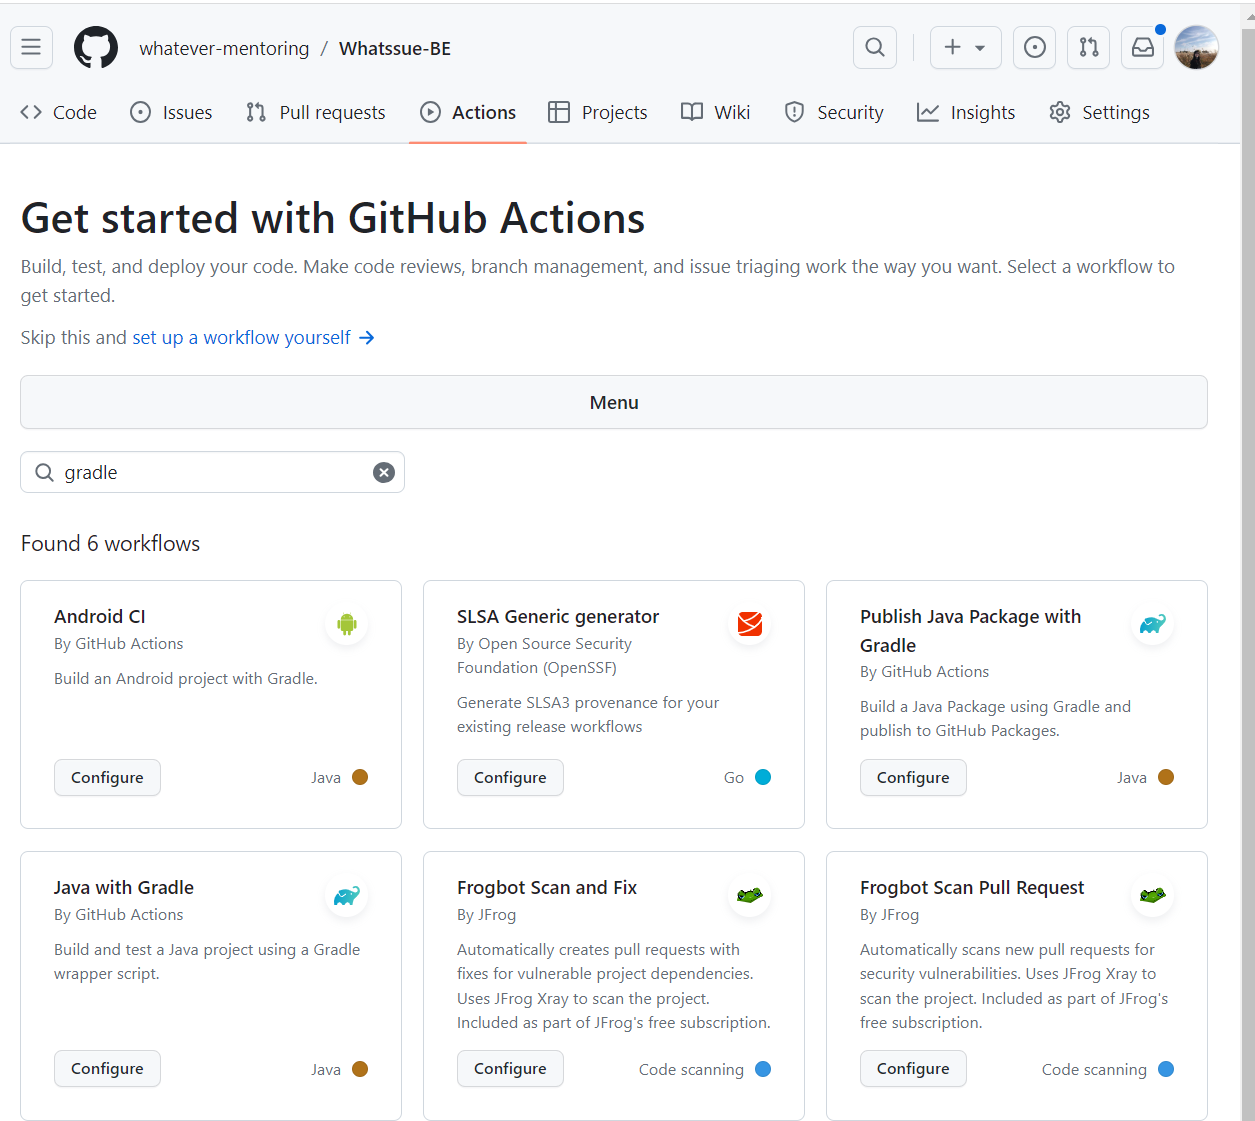Click the Go color dot on SLSA card
The width and height of the screenshot is (1255, 1121).
click(x=763, y=777)
